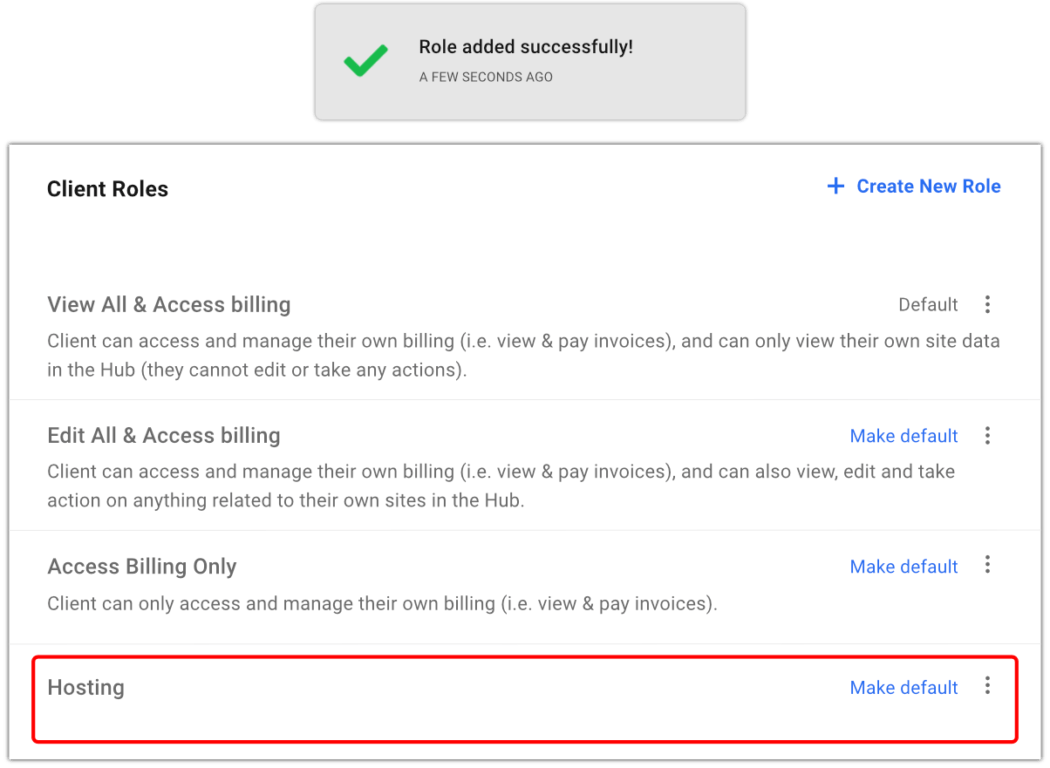Click the View All & Access billing description text
This screenshot has width=1050, height=768.
point(523,356)
